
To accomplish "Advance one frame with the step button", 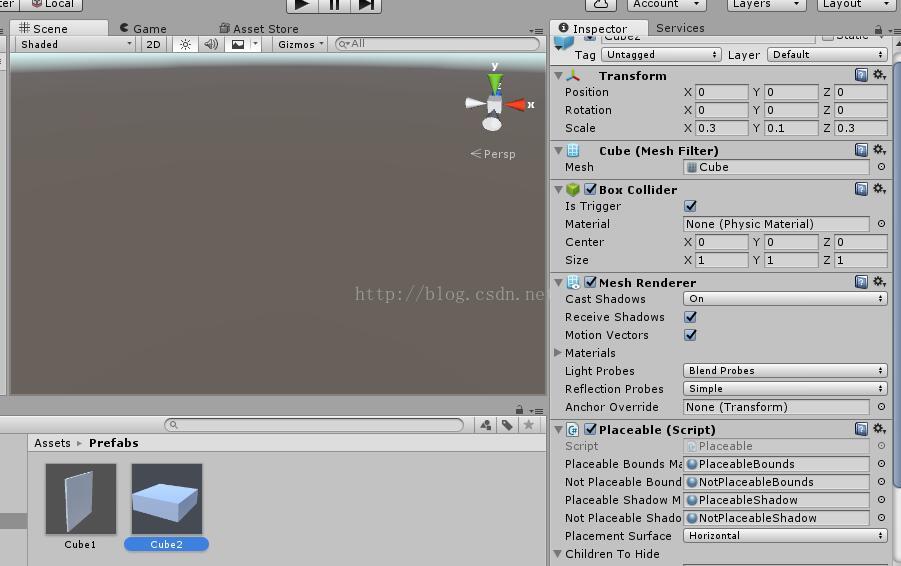I will click(366, 5).
